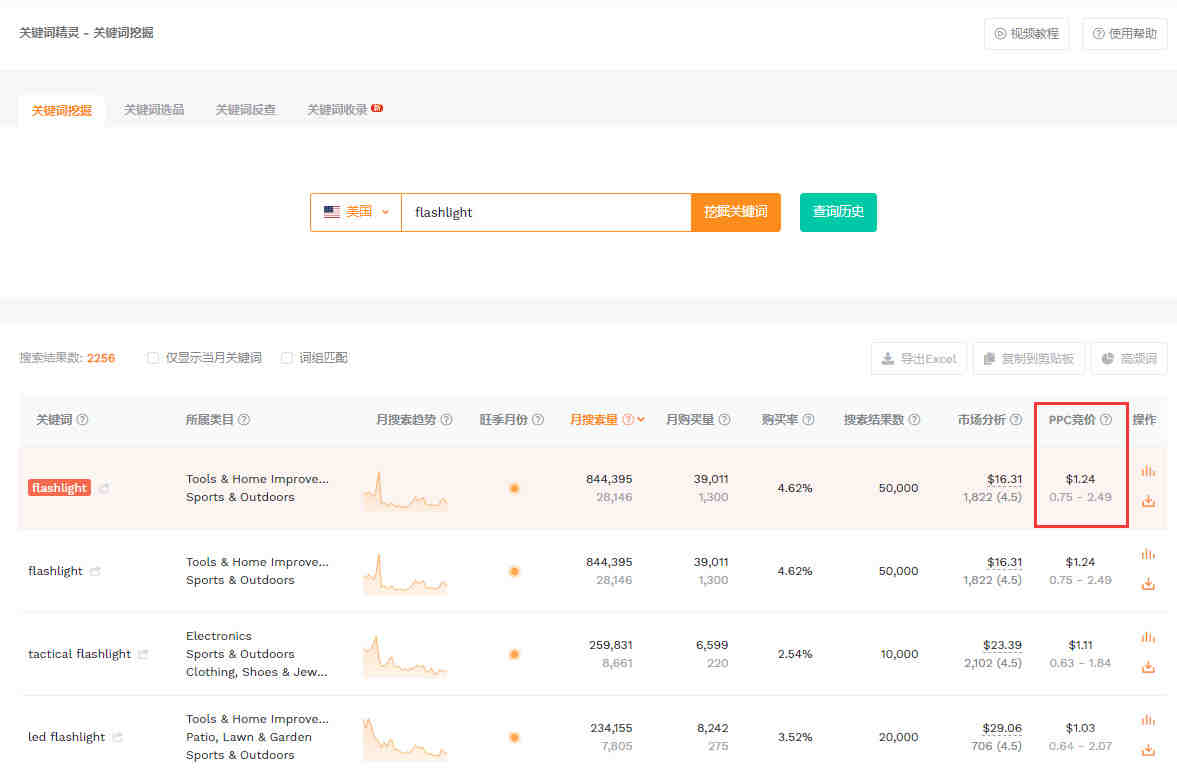Show help icon beside 所属类目 header
The height and width of the screenshot is (777, 1177).
click(244, 420)
